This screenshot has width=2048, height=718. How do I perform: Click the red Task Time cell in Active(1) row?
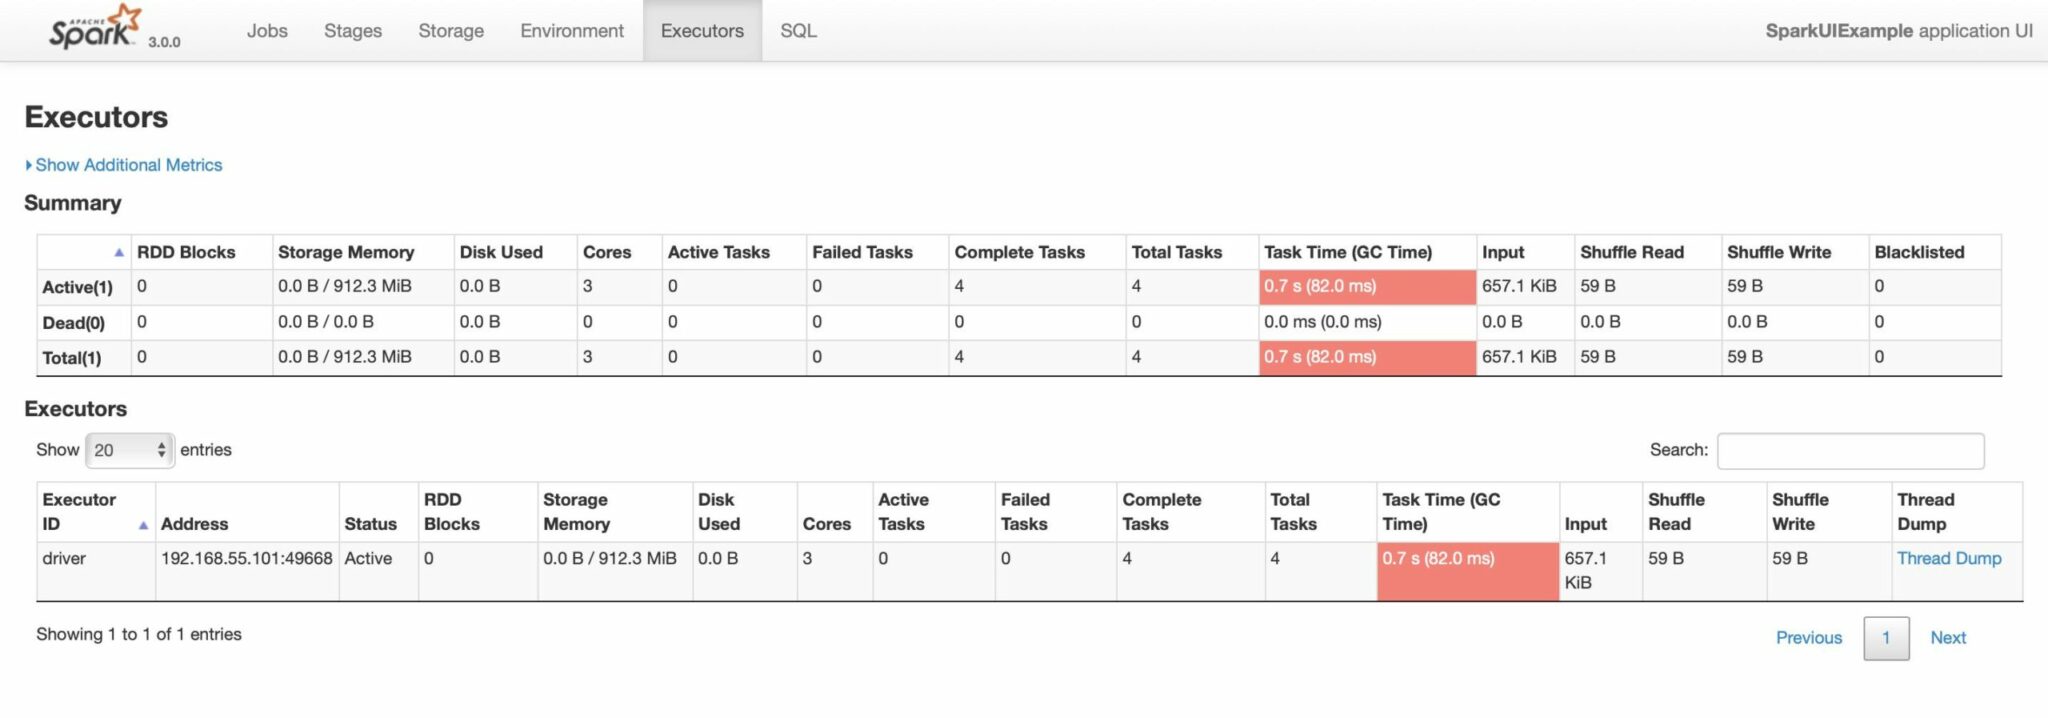point(1367,287)
